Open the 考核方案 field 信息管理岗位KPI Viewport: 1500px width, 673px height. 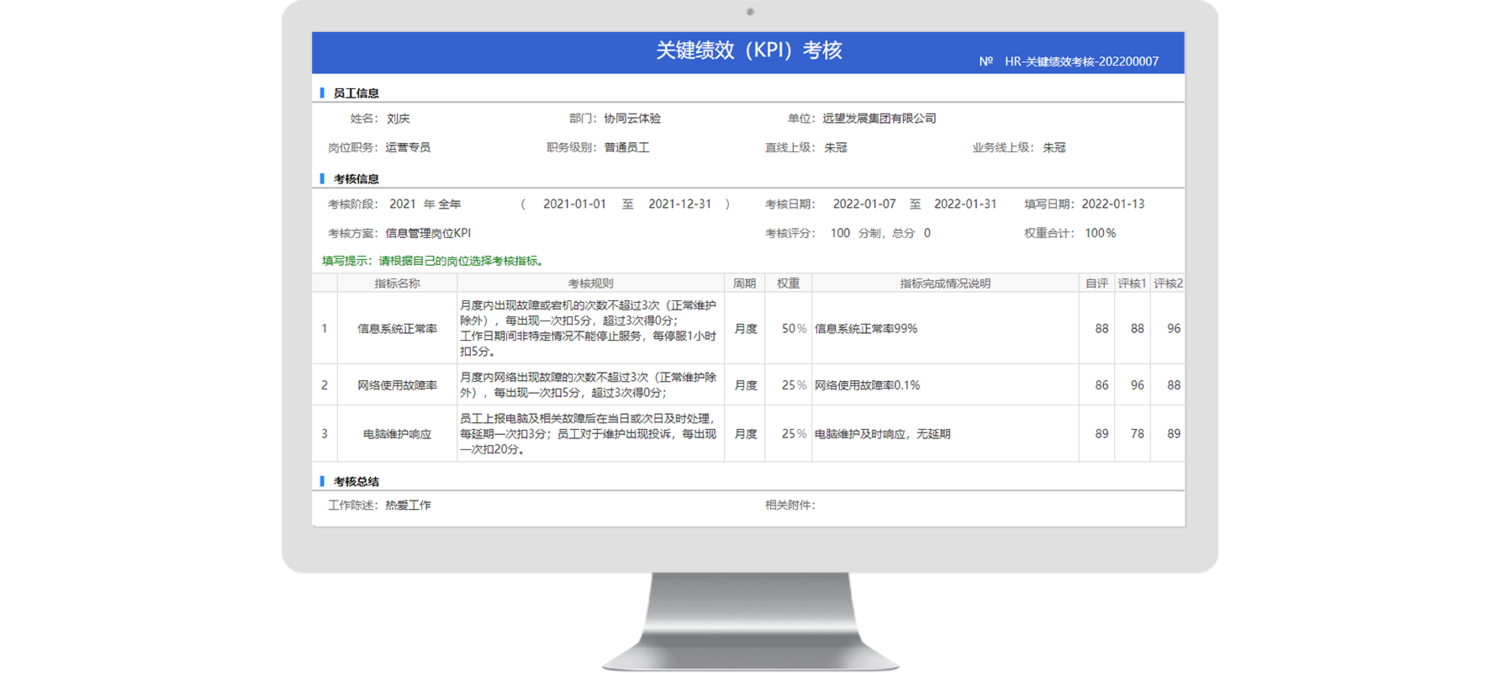(427, 234)
